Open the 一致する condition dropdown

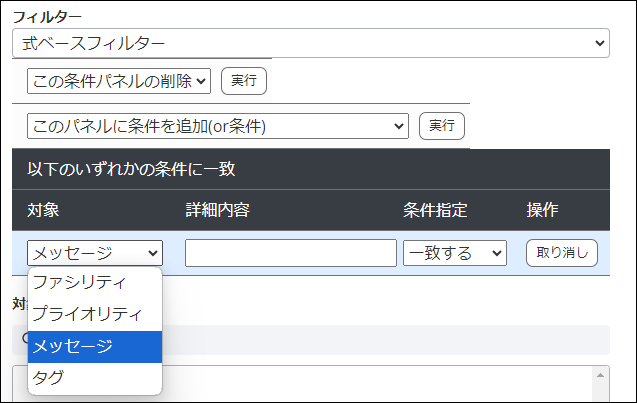[455, 253]
